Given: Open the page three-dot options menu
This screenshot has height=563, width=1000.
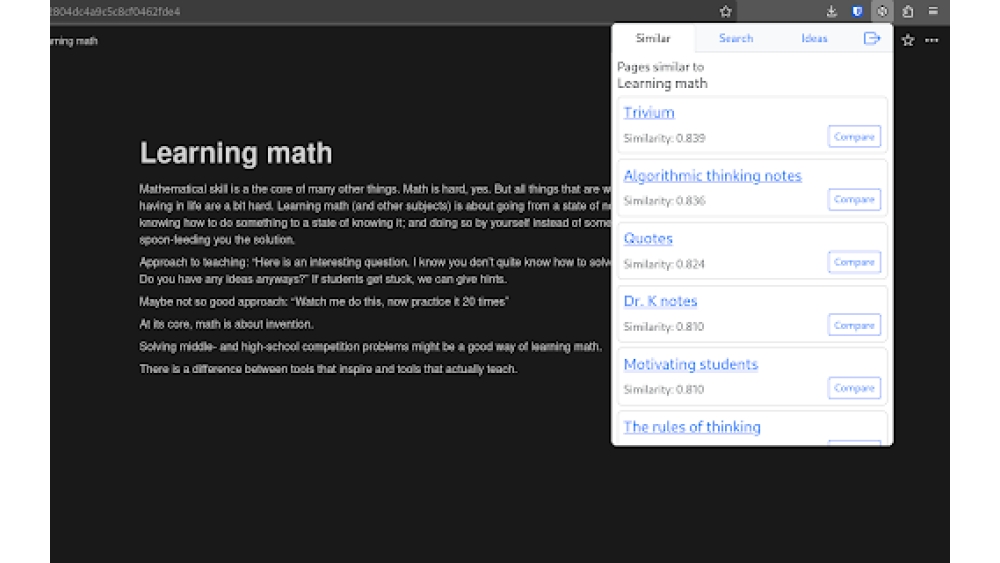Looking at the screenshot, I should point(932,40).
